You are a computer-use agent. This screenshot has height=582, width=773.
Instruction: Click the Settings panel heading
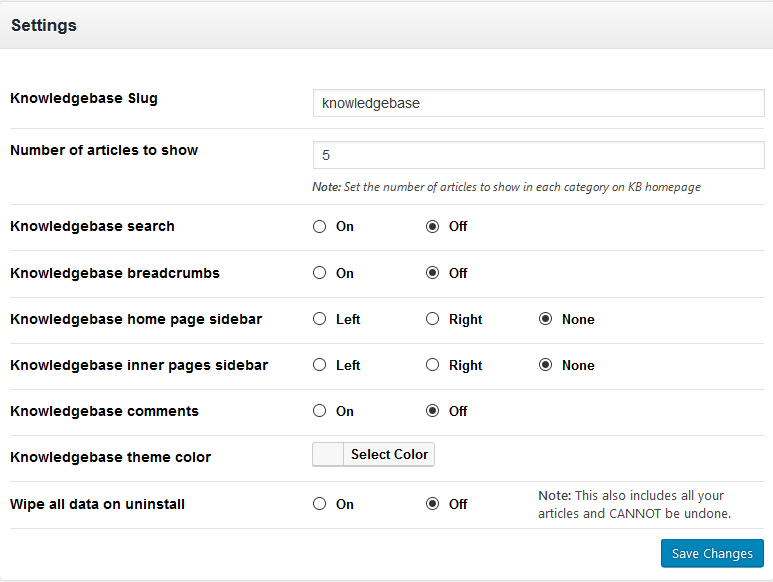click(44, 25)
